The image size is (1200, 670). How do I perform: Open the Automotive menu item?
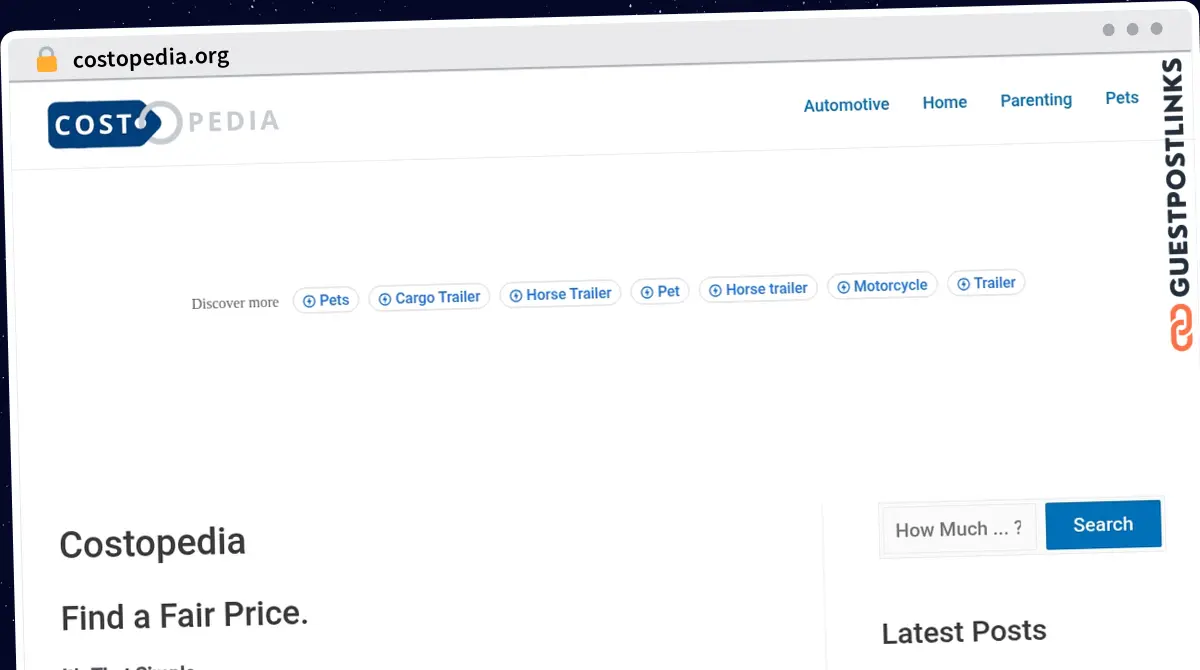846,105
